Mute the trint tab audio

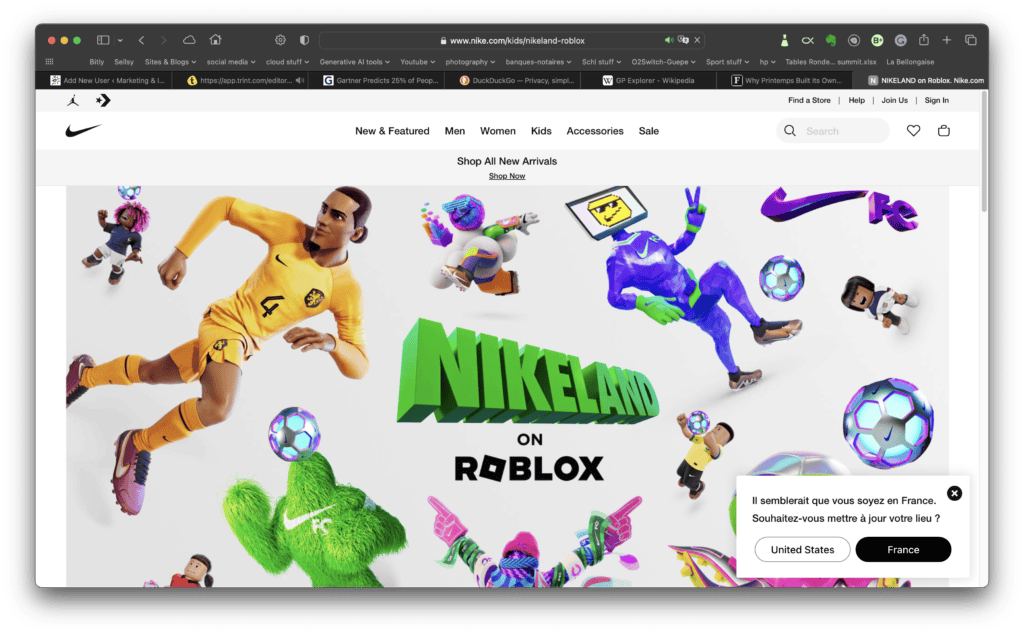point(299,80)
